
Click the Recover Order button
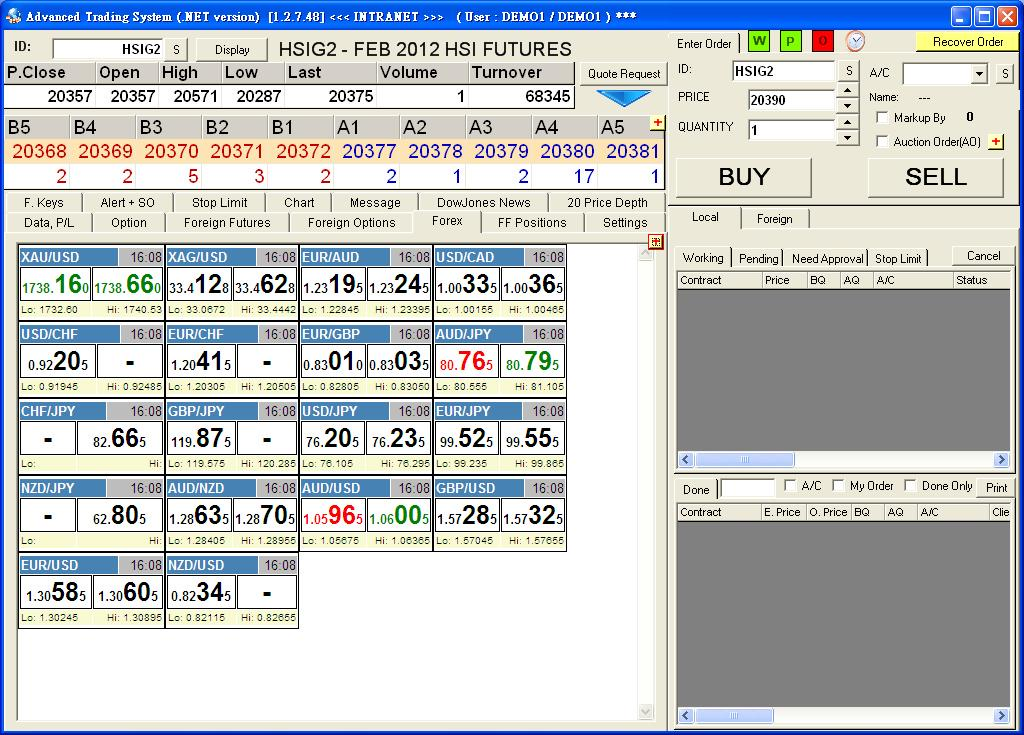tap(967, 42)
